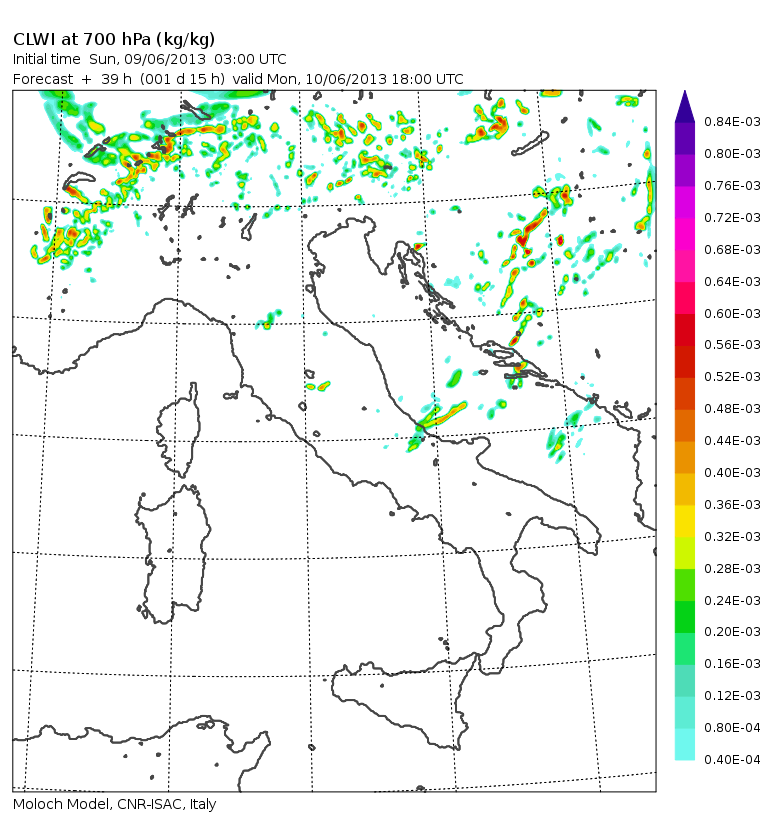Click the 0.20E-03 colorbar label

pos(732,632)
